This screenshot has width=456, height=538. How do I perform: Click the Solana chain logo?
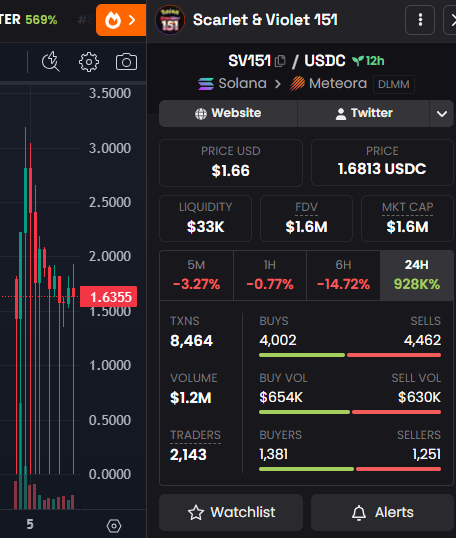tap(206, 84)
